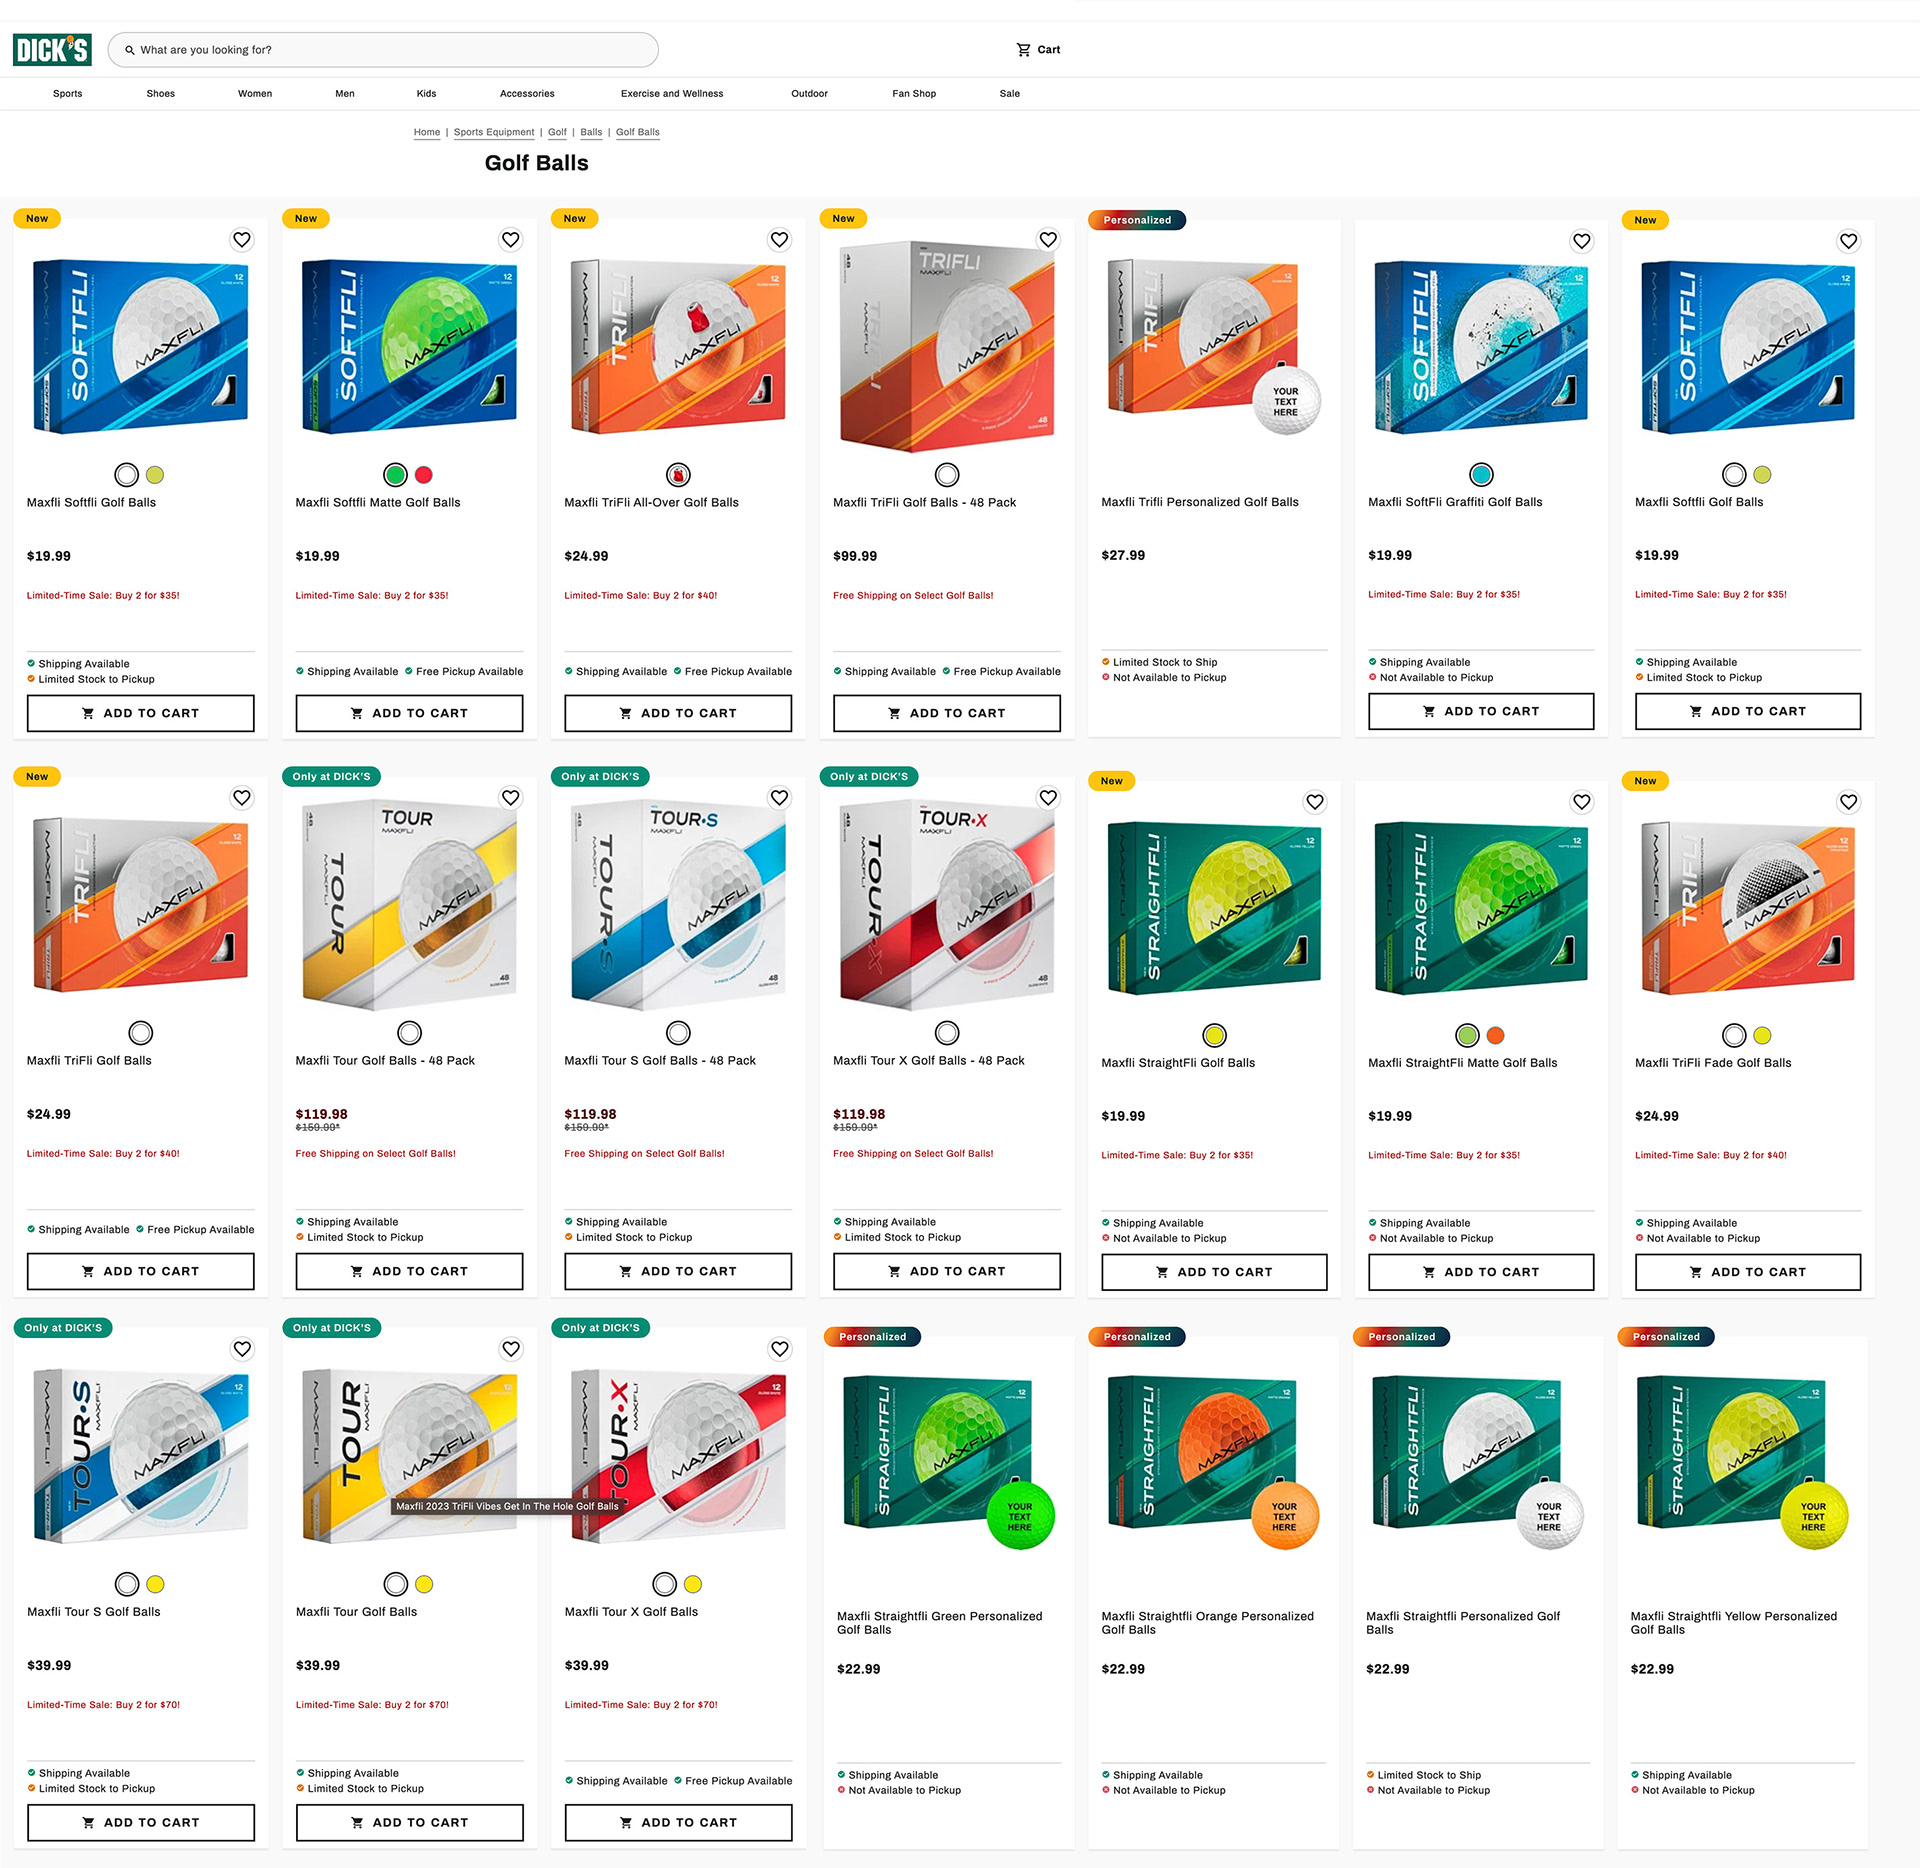Open the Women menu
Viewport: 1920px width, 1868px height.
[x=255, y=94]
